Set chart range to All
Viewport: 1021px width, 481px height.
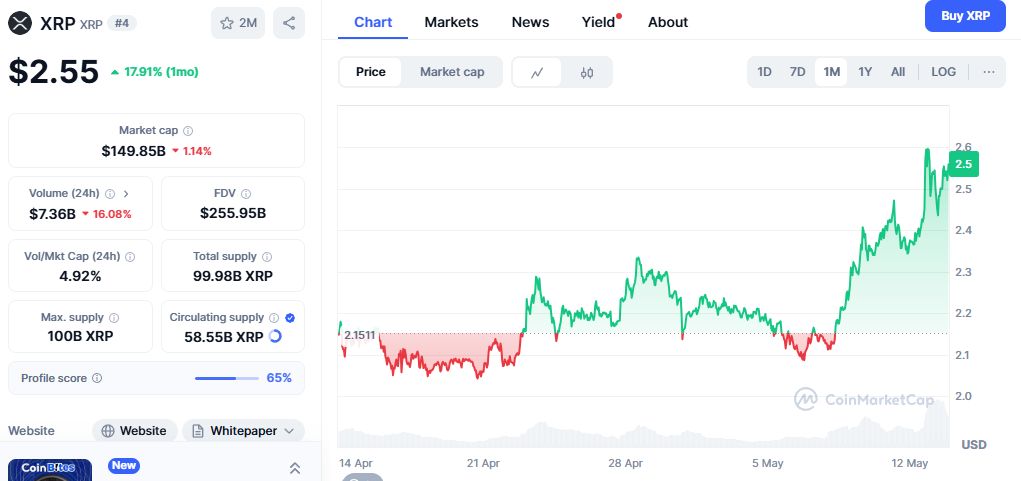pos(898,72)
